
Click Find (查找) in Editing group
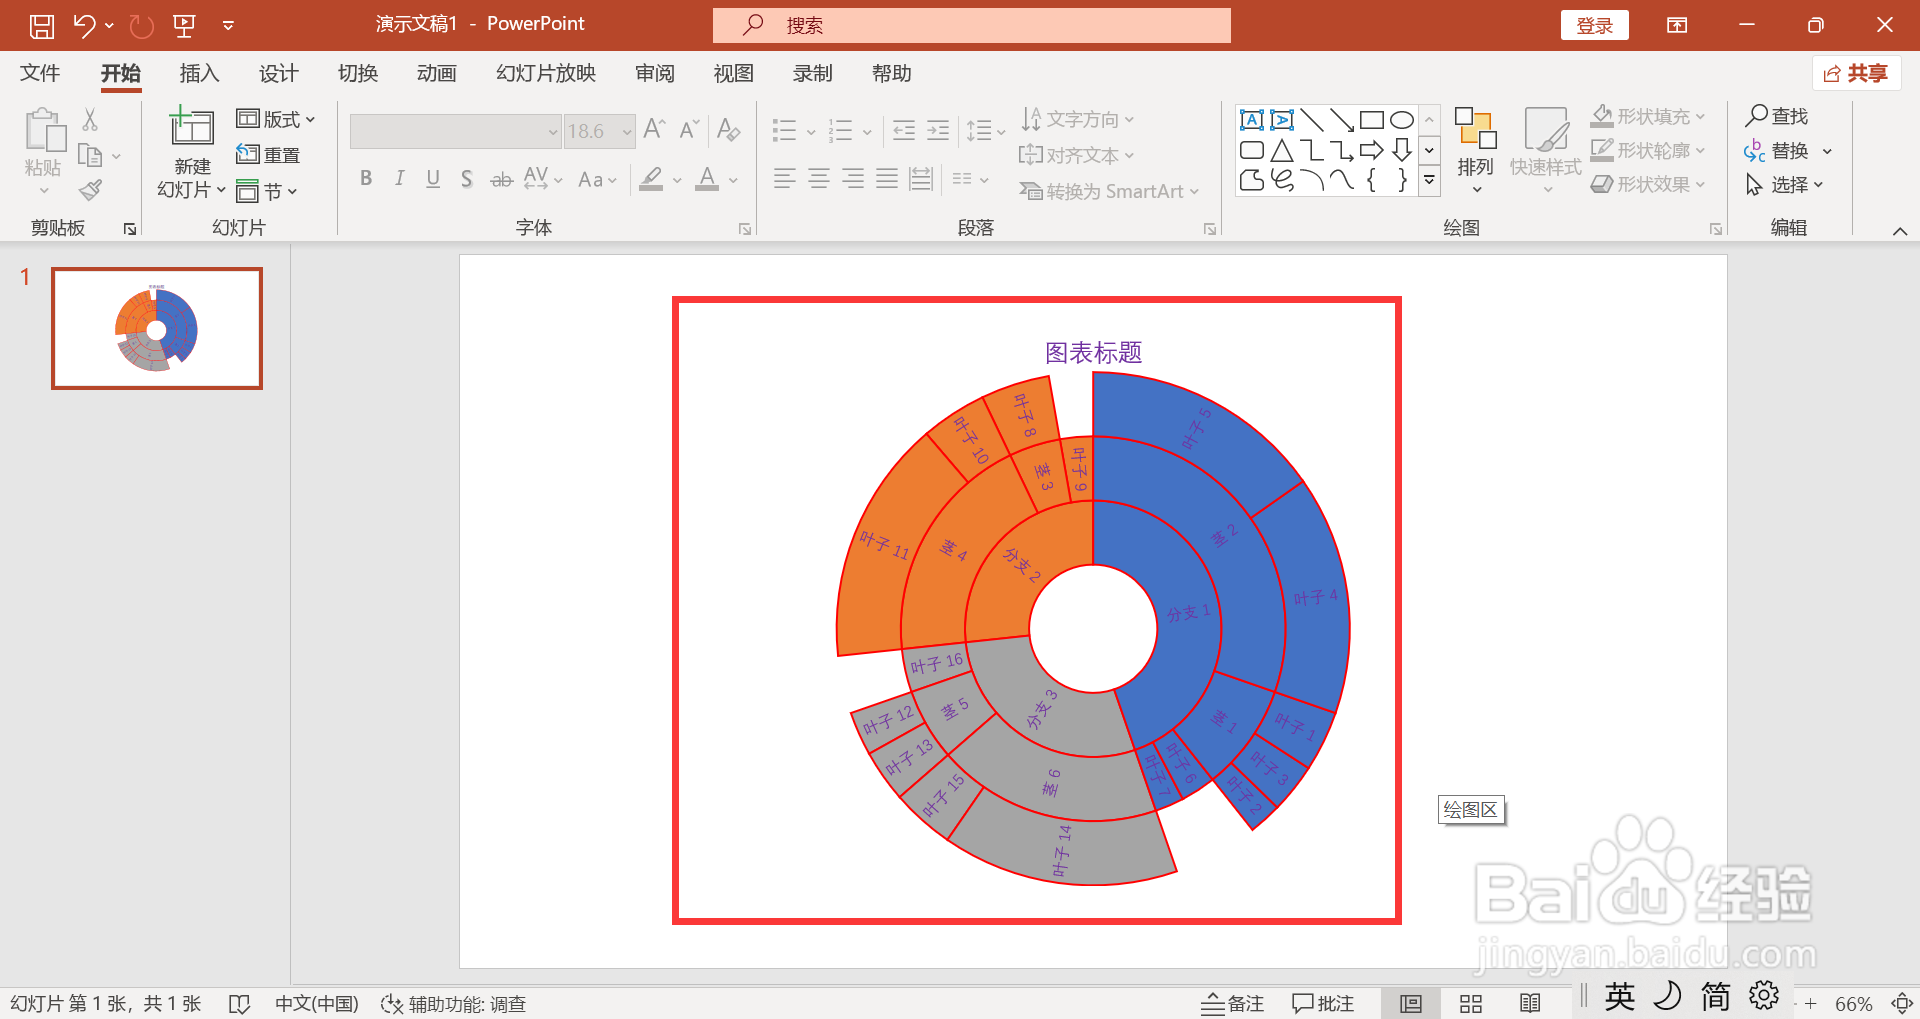point(1777,116)
